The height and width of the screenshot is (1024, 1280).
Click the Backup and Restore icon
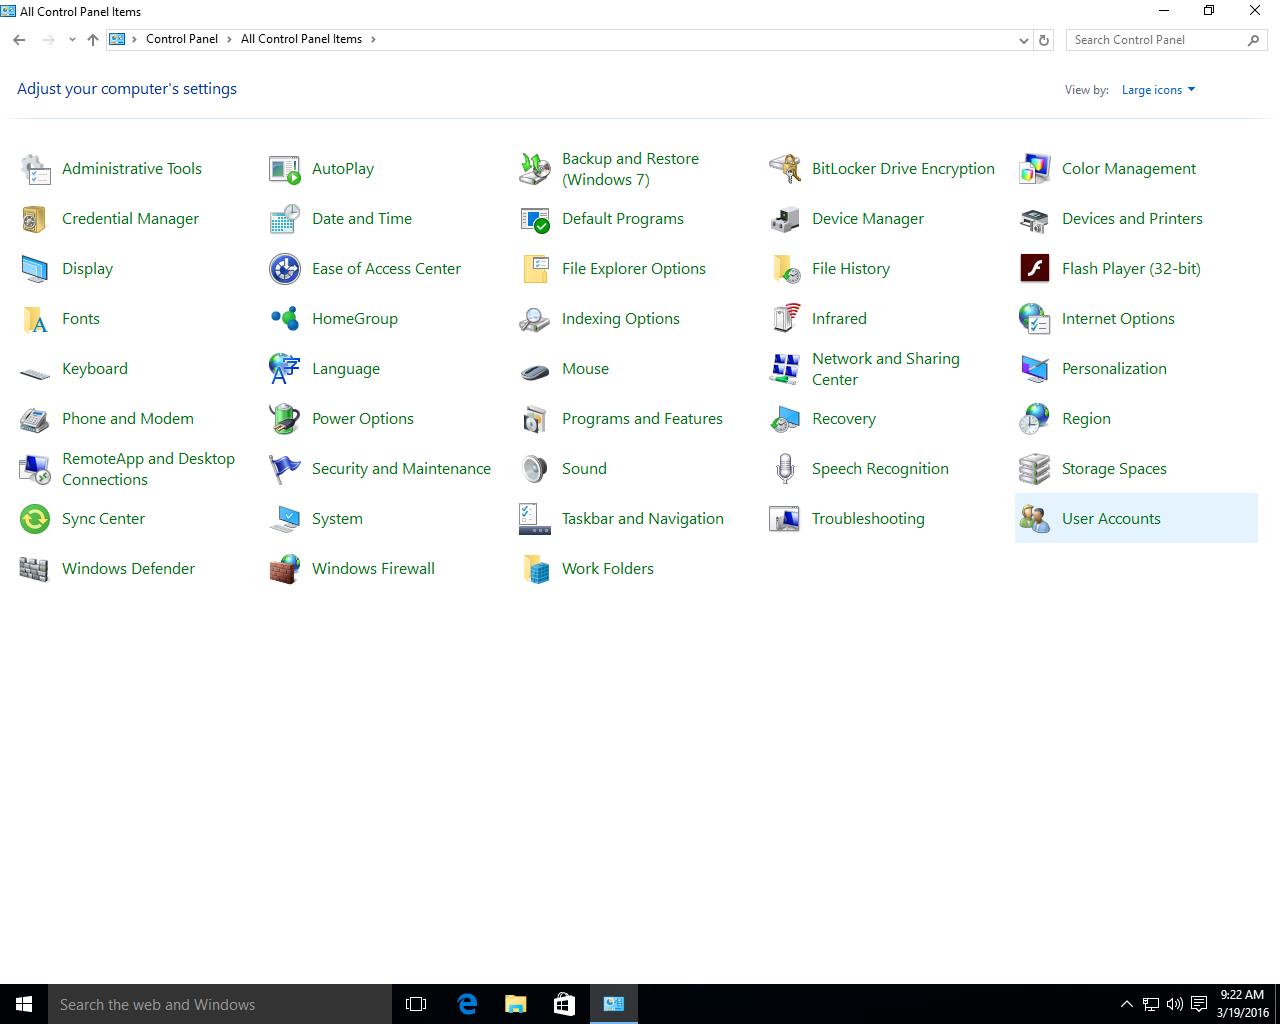pos(535,169)
